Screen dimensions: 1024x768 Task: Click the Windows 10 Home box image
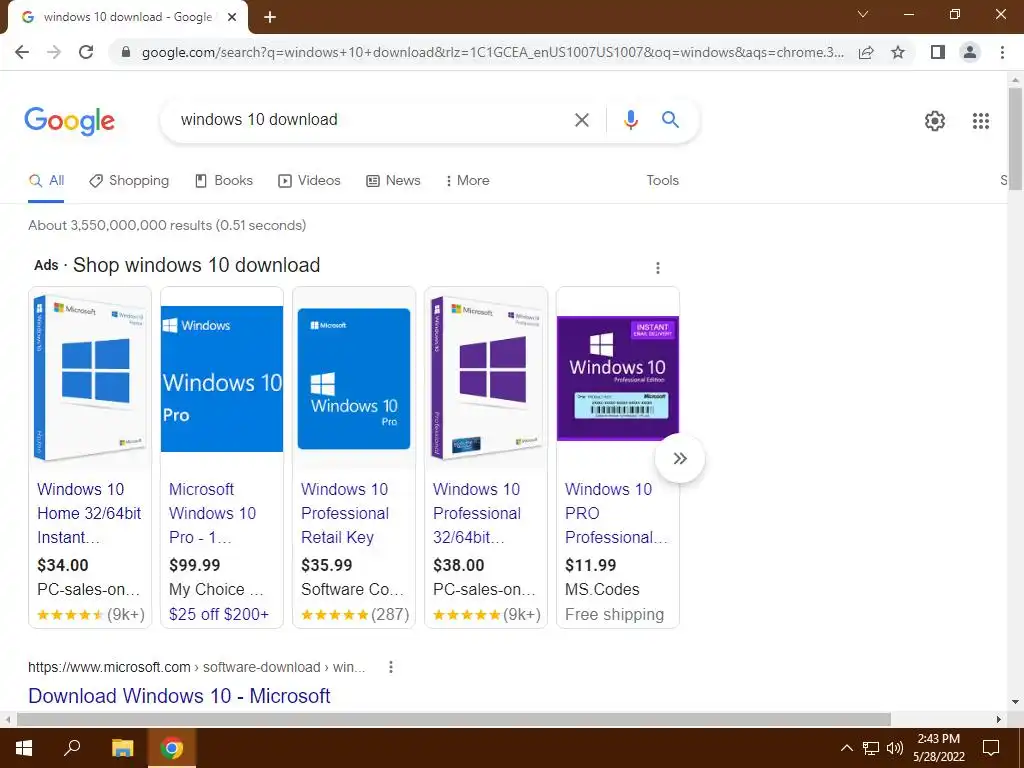click(x=90, y=379)
